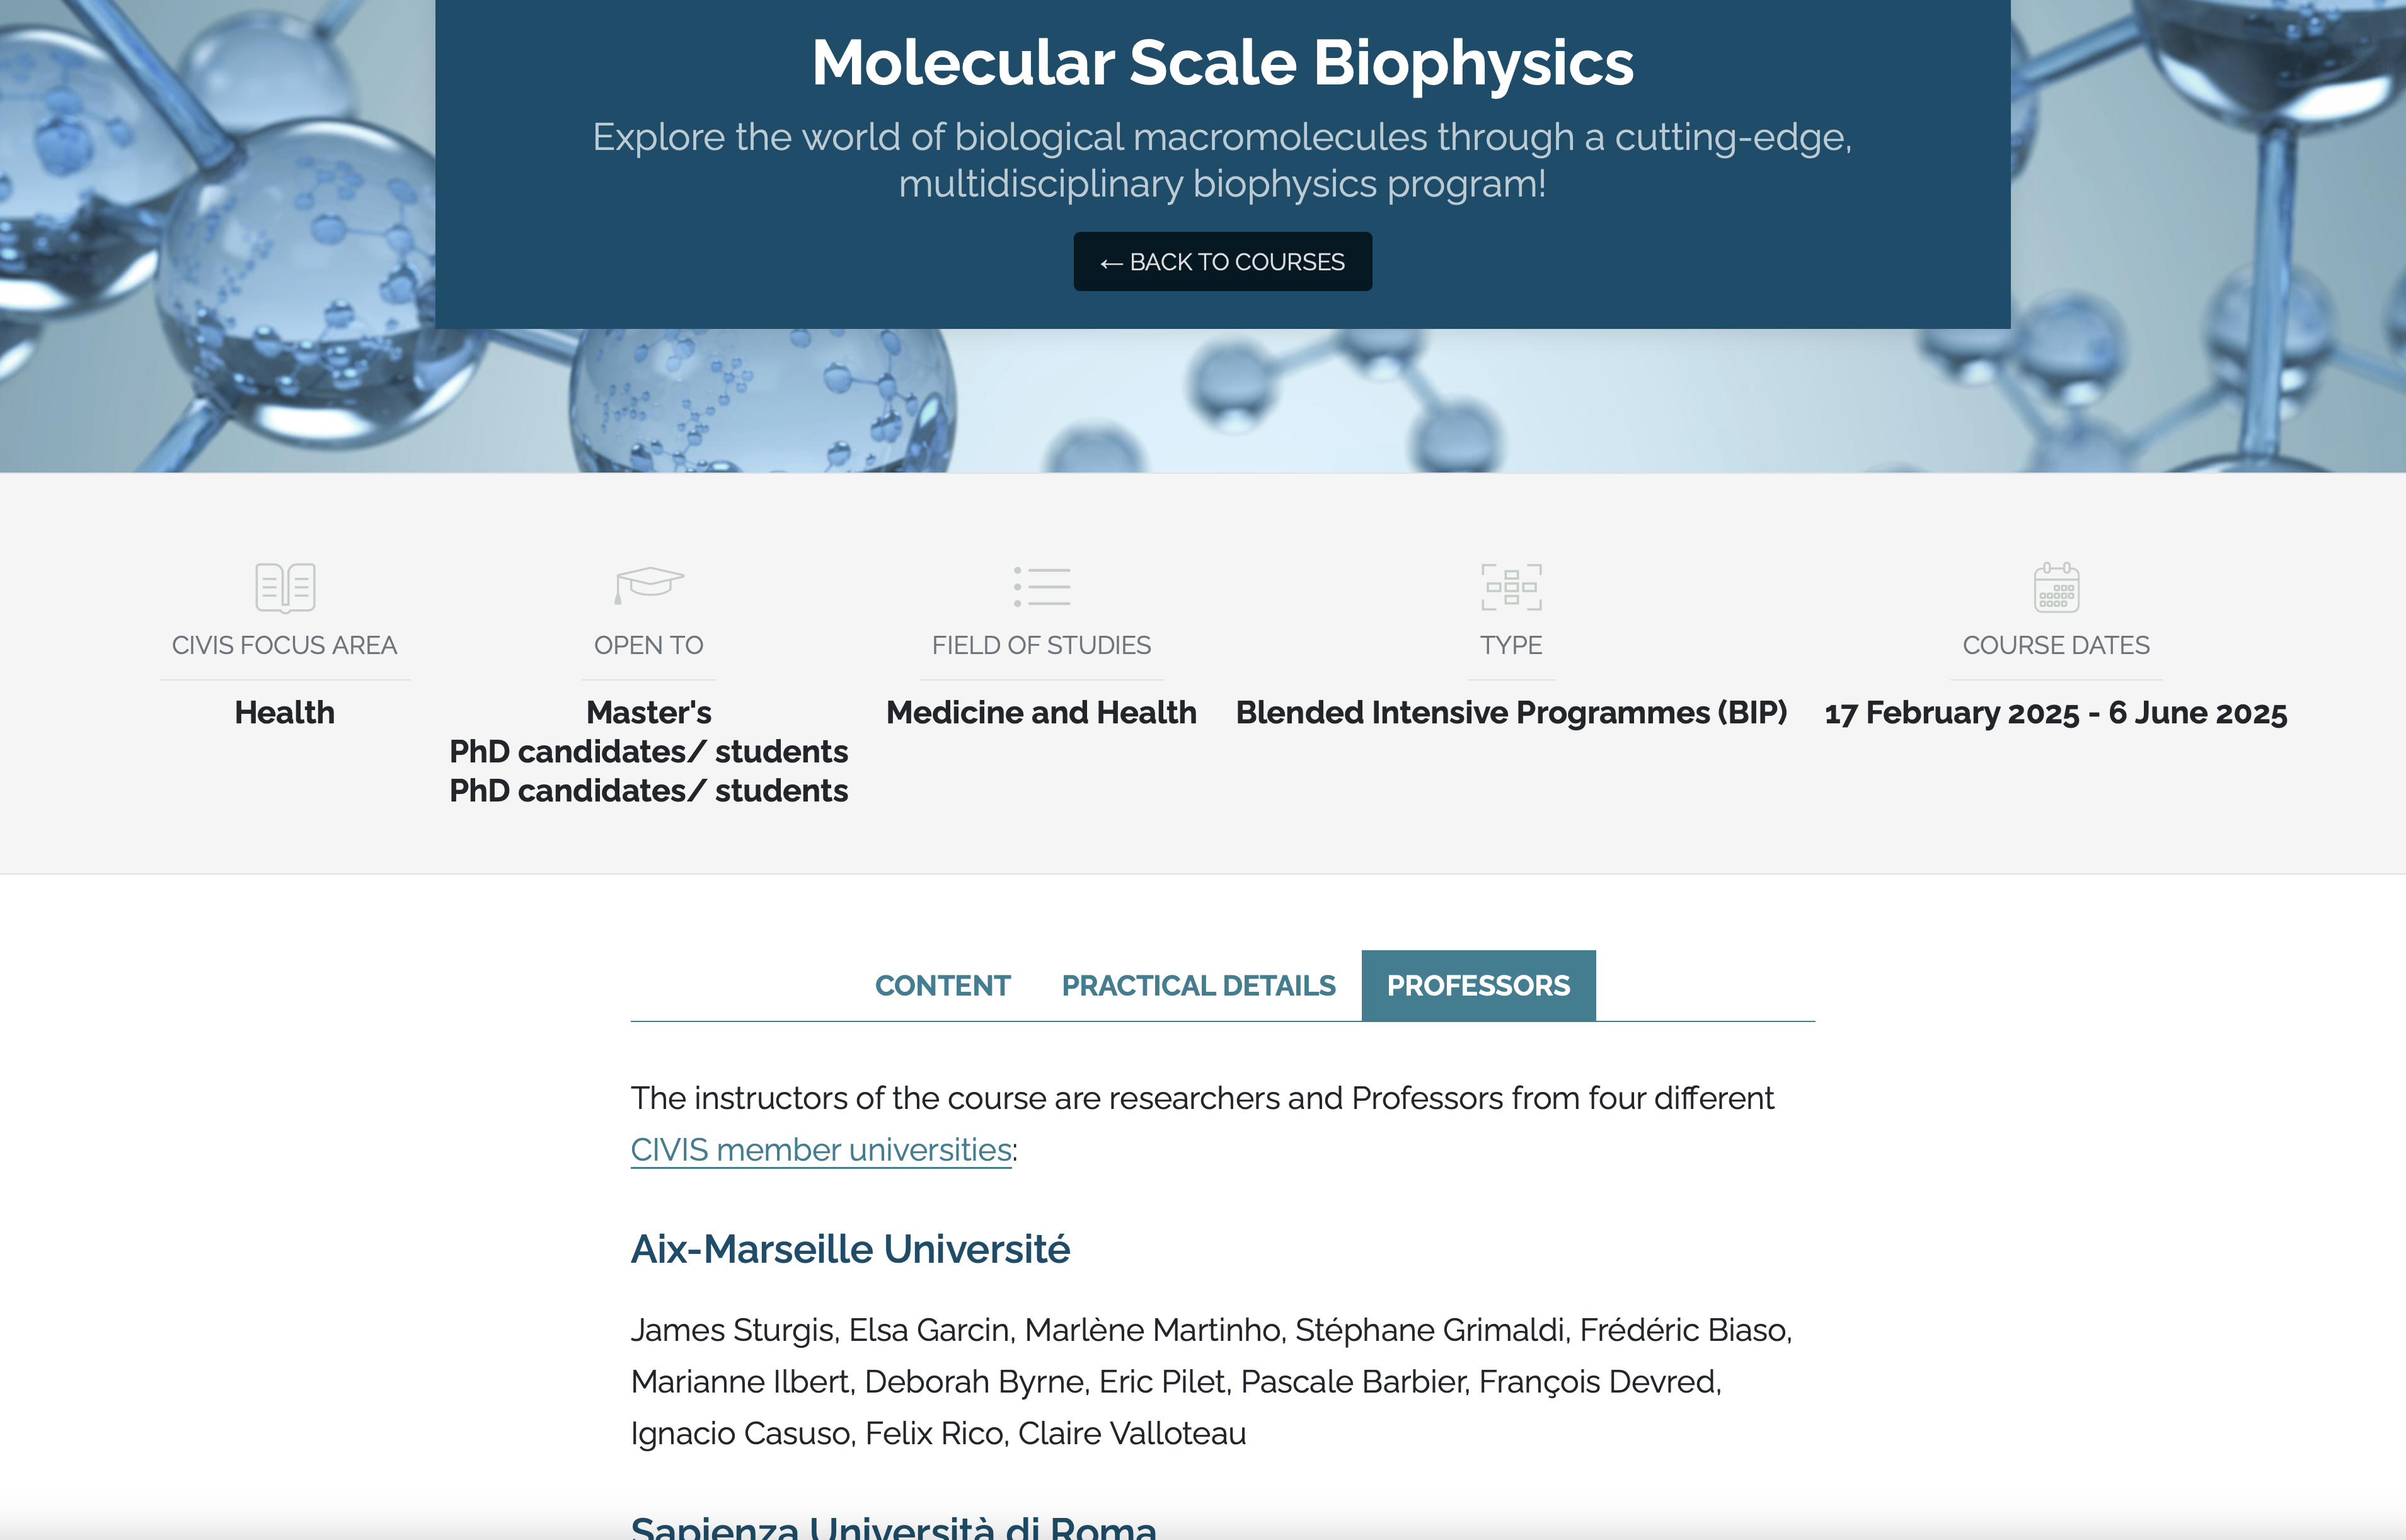
Task: Click the Blended Intensive Programmes (BIP) text
Action: tap(1511, 713)
